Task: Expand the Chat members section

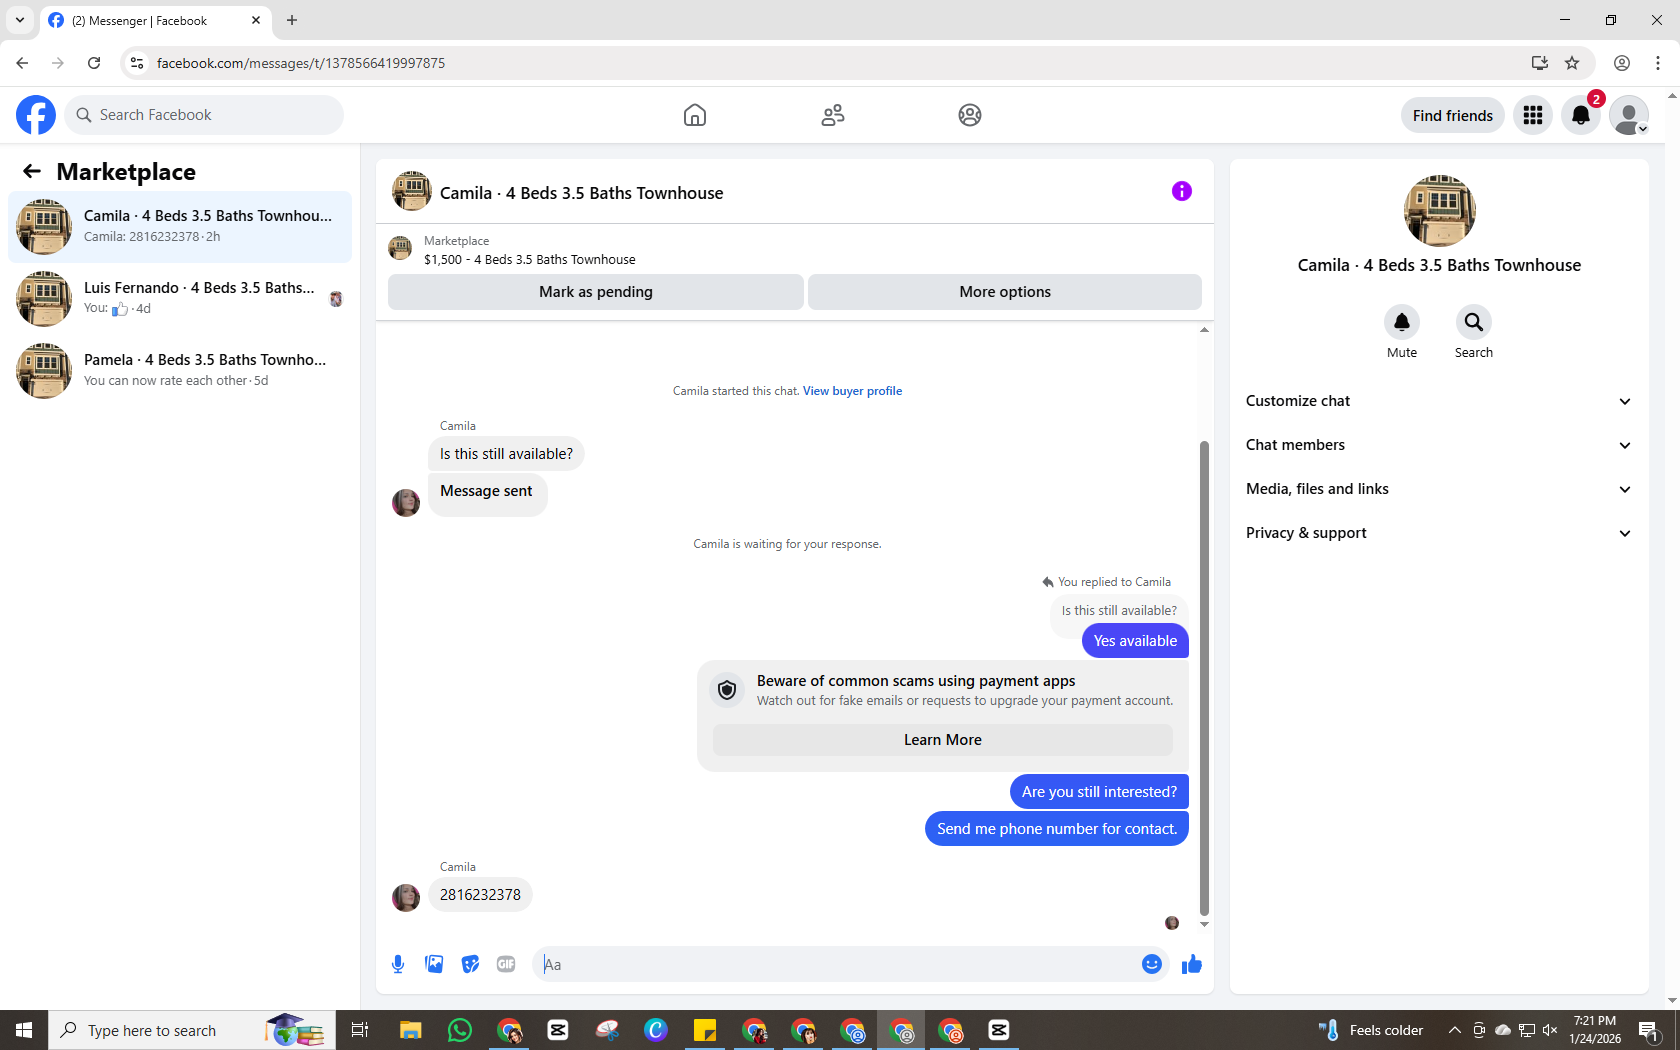Action: coord(1439,445)
